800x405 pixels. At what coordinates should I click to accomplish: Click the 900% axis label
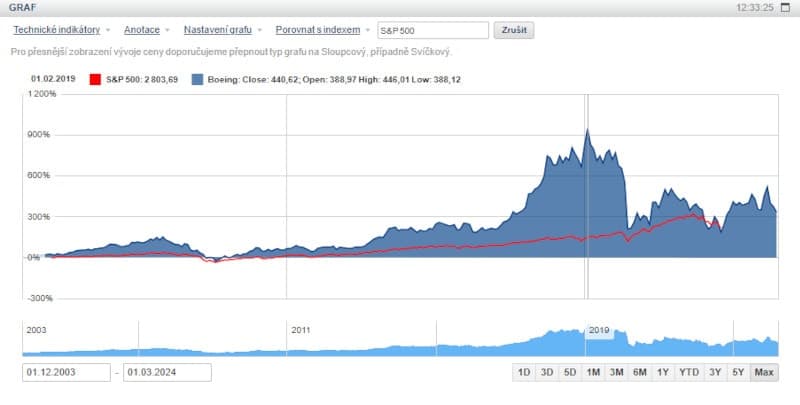39,135
